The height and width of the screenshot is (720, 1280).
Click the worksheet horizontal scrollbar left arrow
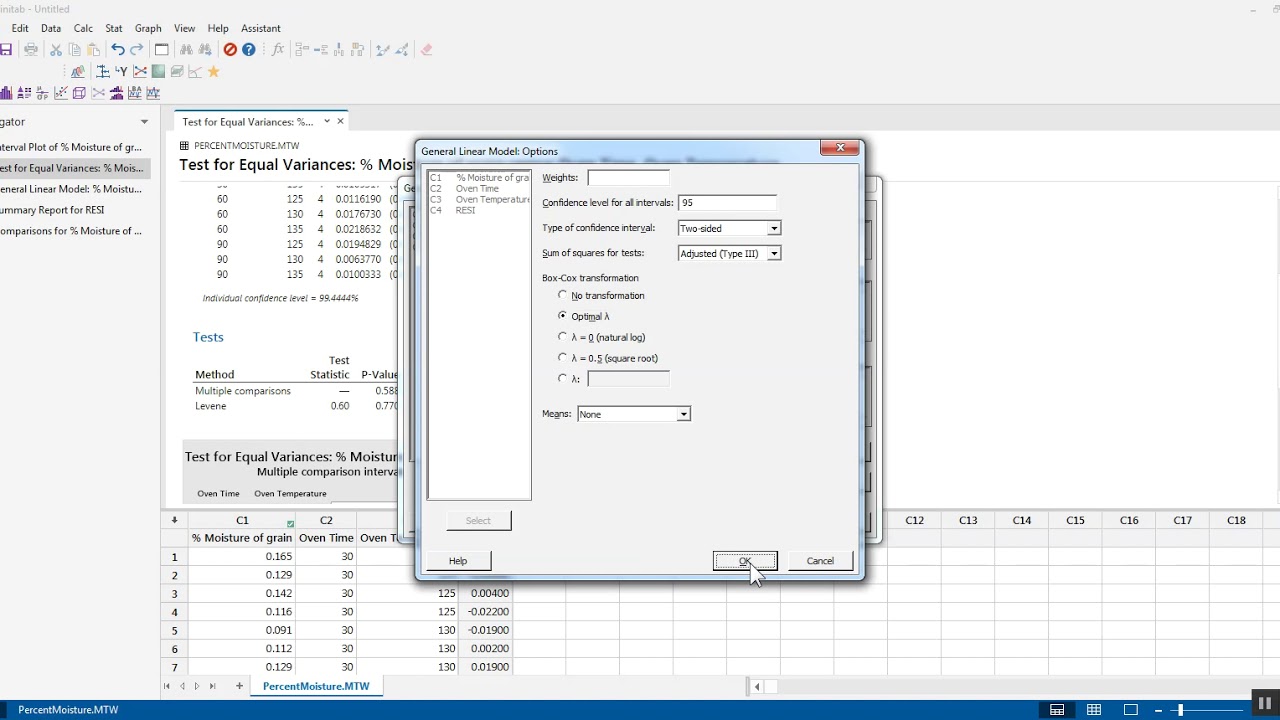[x=758, y=686]
